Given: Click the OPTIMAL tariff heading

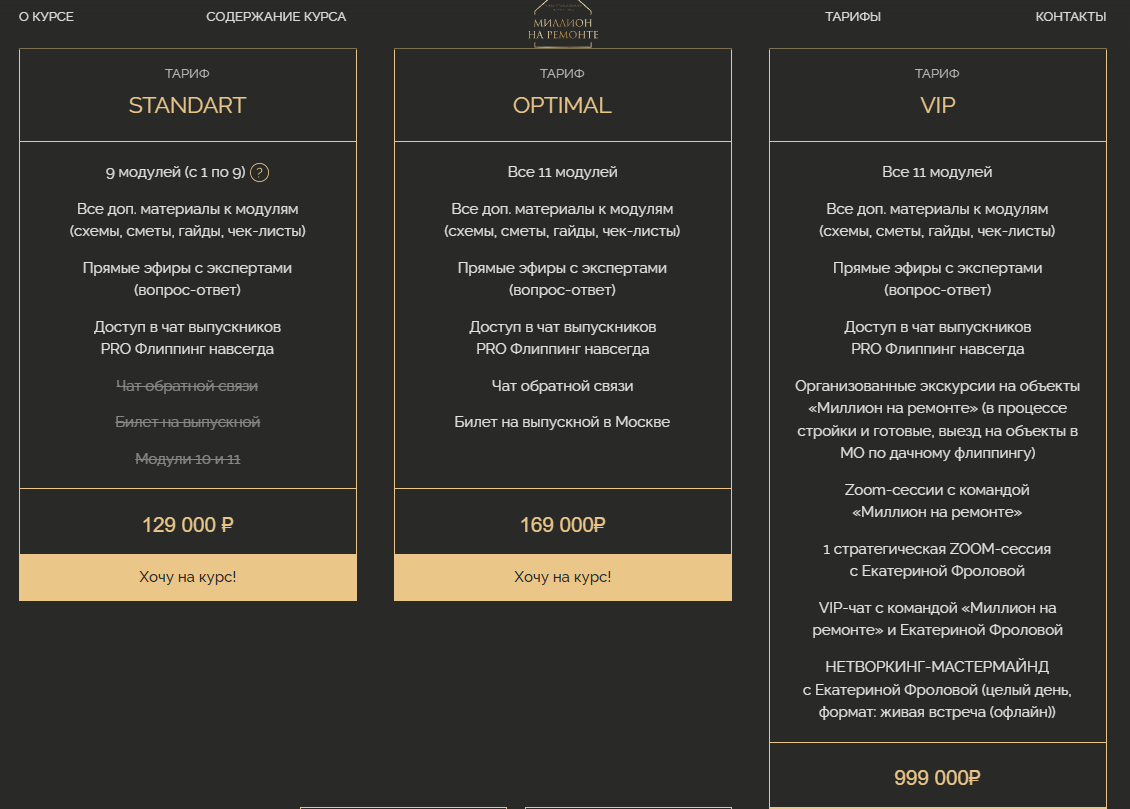Looking at the screenshot, I should click(x=562, y=106).
